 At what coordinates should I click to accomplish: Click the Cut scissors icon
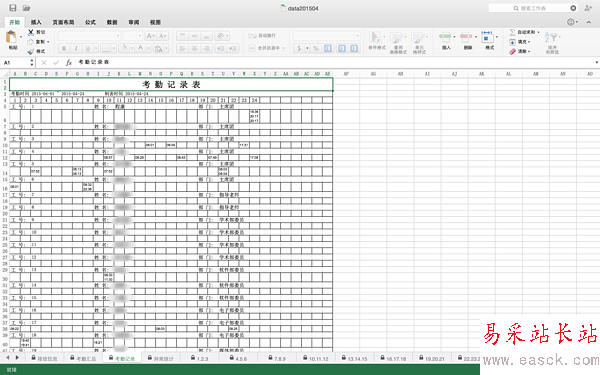[x=31, y=32]
